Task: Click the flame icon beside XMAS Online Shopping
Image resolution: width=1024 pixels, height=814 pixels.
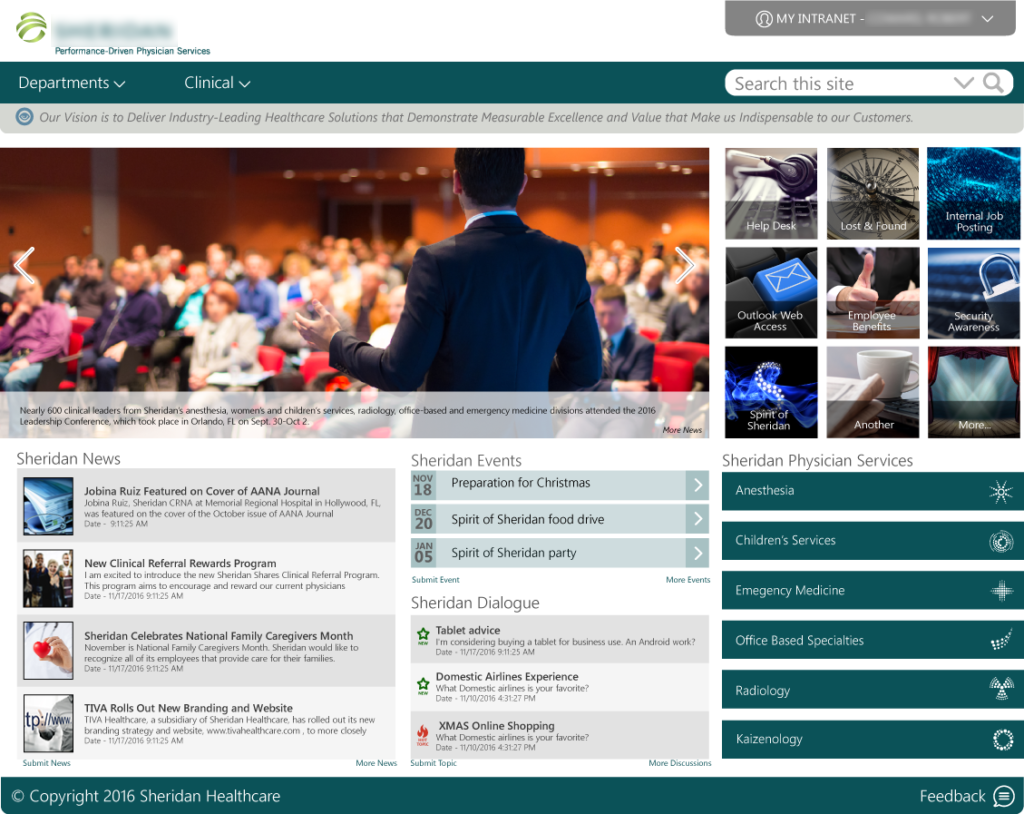Action: click(423, 735)
